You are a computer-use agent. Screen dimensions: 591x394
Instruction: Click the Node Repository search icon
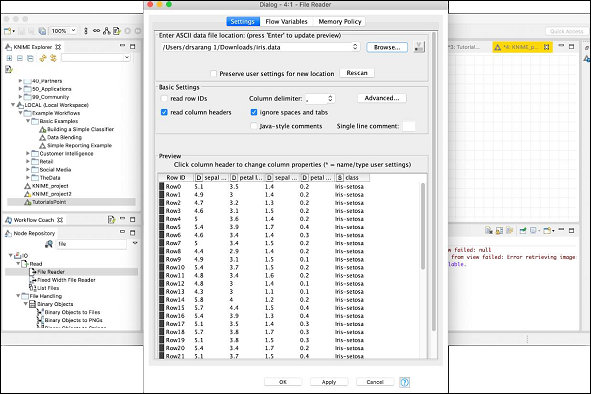tap(49, 244)
